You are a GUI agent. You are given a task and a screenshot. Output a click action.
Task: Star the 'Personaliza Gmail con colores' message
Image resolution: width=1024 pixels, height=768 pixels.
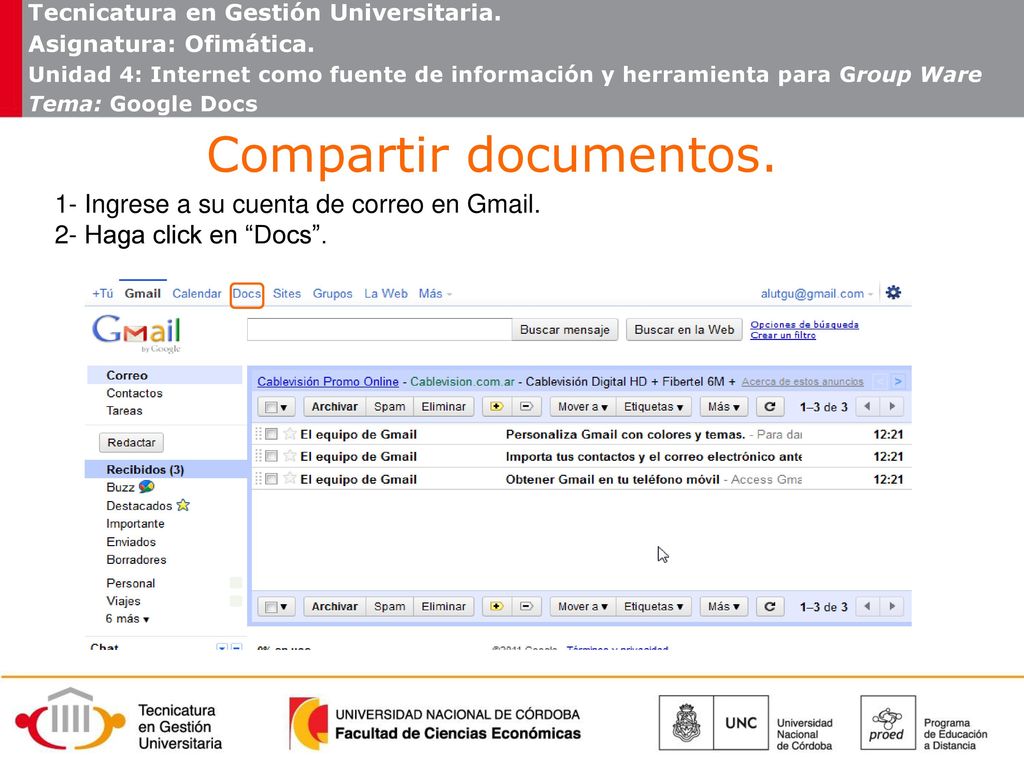289,434
